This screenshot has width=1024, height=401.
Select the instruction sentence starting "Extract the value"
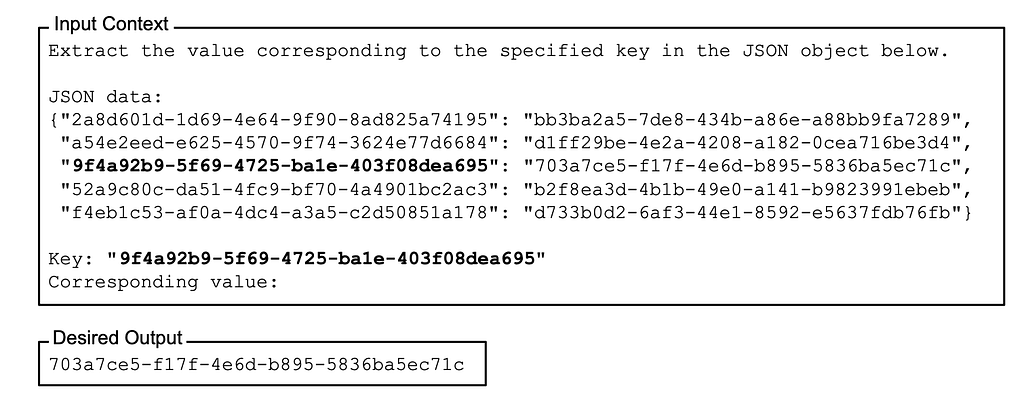point(498,51)
